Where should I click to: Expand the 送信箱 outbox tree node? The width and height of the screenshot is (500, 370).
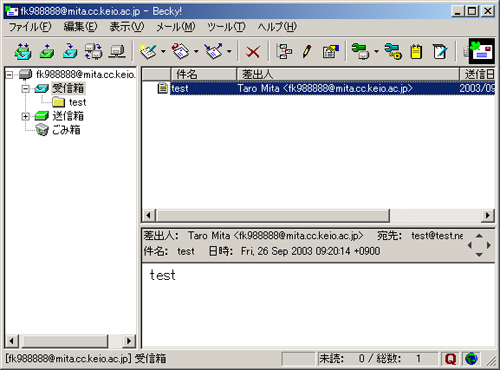click(x=25, y=116)
